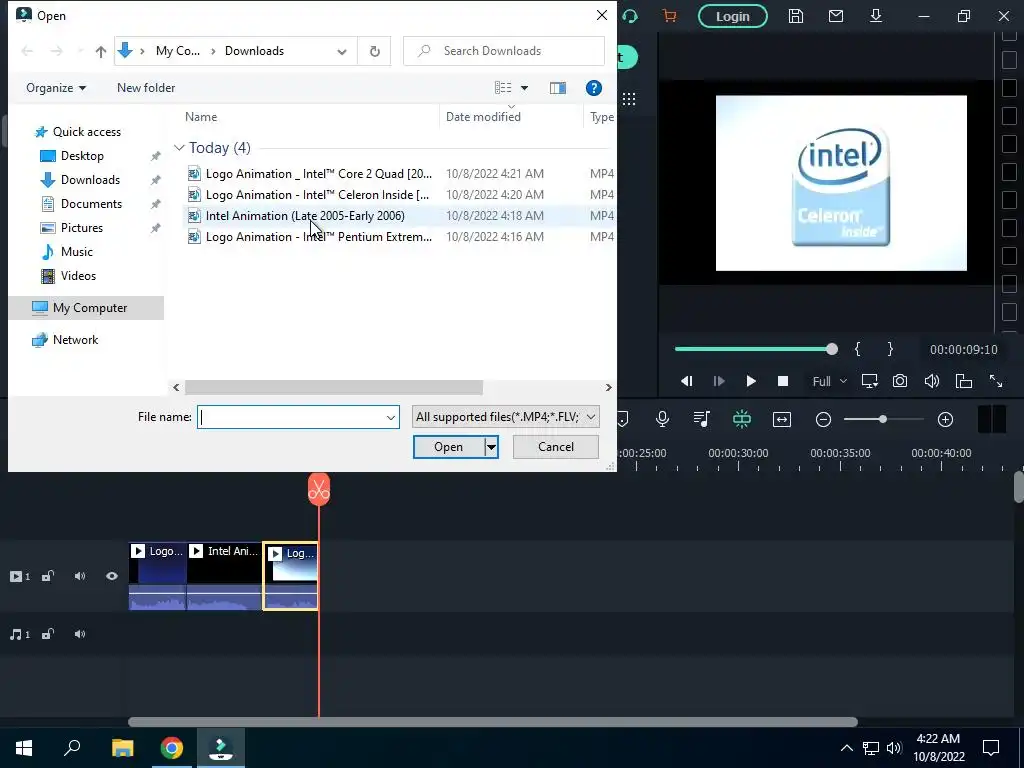Screen dimensions: 1024x768
Task: Click the preview volume speaker icon
Action: pos(932,381)
